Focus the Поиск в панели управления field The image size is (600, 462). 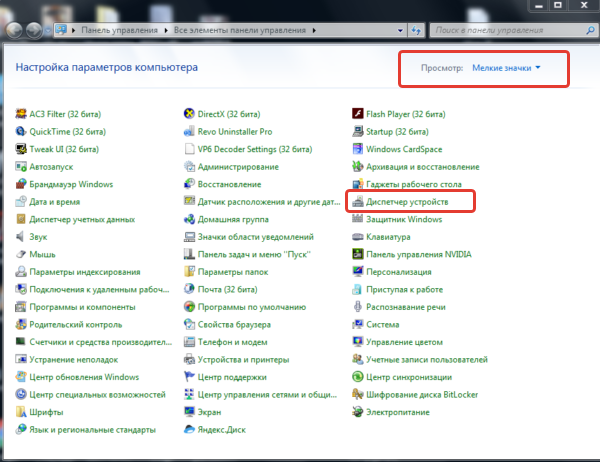(x=508, y=30)
